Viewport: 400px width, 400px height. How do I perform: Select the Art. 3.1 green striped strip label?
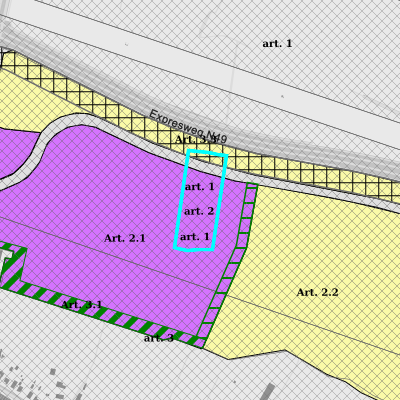(x=82, y=304)
